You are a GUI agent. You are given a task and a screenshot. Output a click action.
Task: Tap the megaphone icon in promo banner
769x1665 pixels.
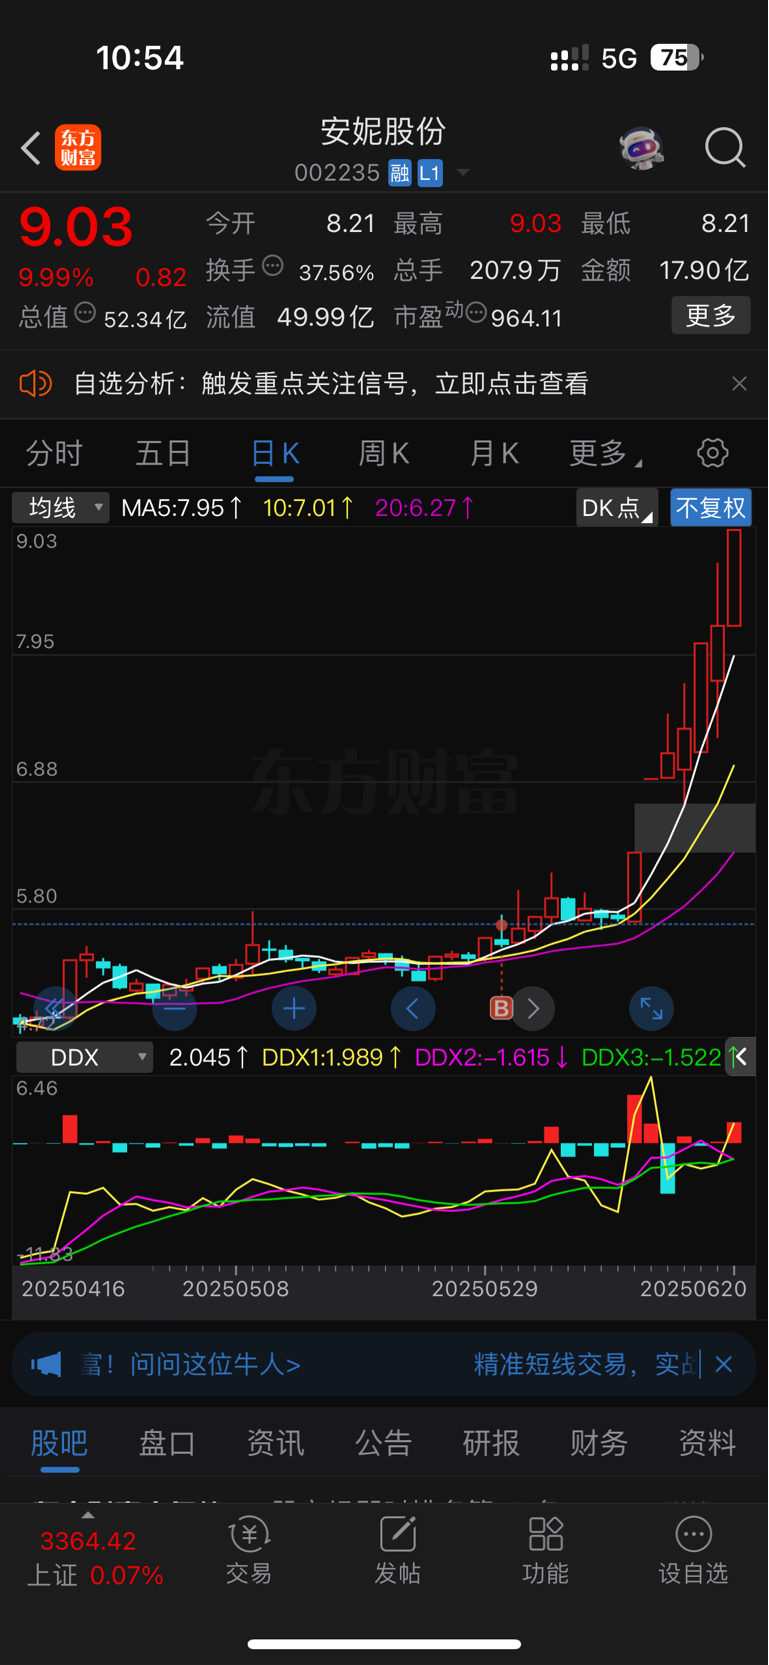[x=46, y=1364]
